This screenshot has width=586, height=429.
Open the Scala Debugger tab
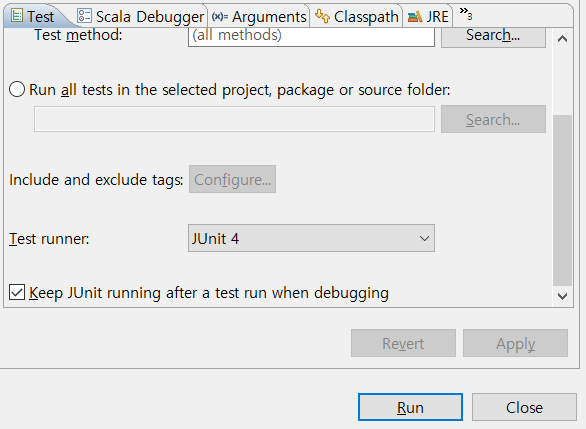click(x=141, y=16)
